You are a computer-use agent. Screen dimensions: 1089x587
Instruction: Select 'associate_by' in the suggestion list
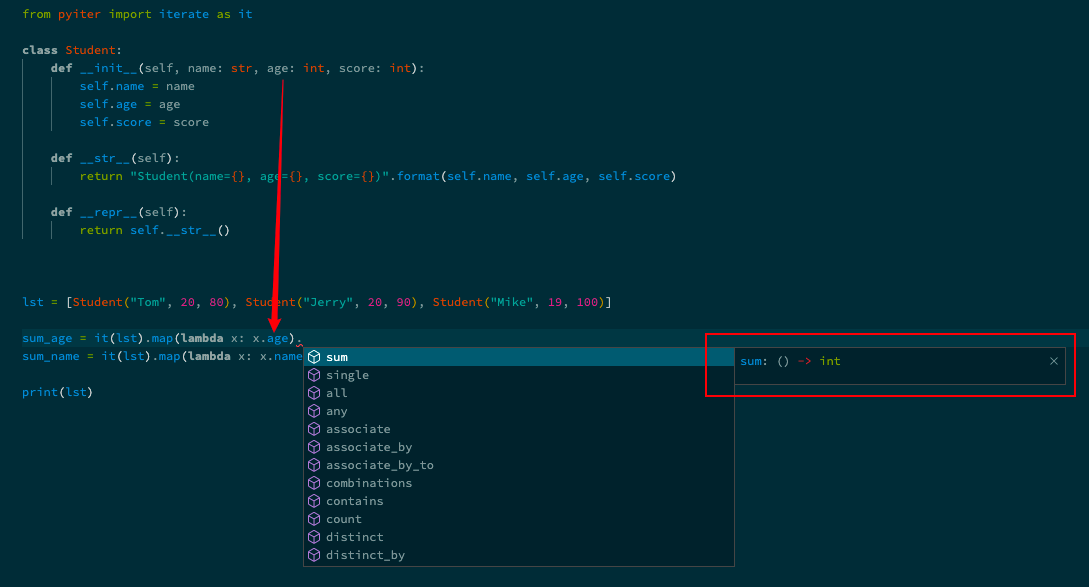click(x=519, y=447)
